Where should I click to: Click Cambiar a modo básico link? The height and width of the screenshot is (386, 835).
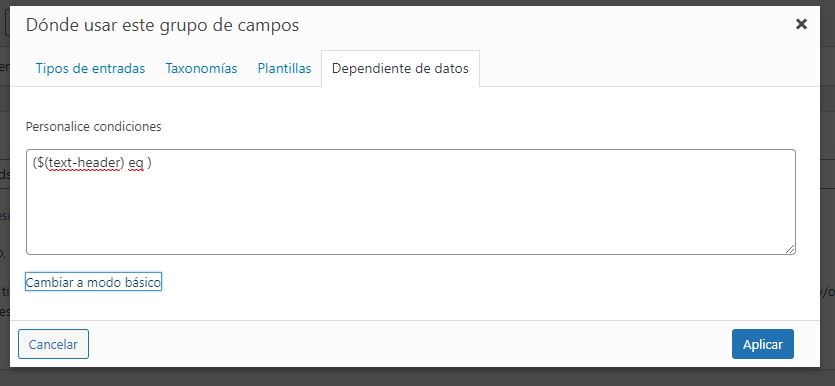(93, 282)
